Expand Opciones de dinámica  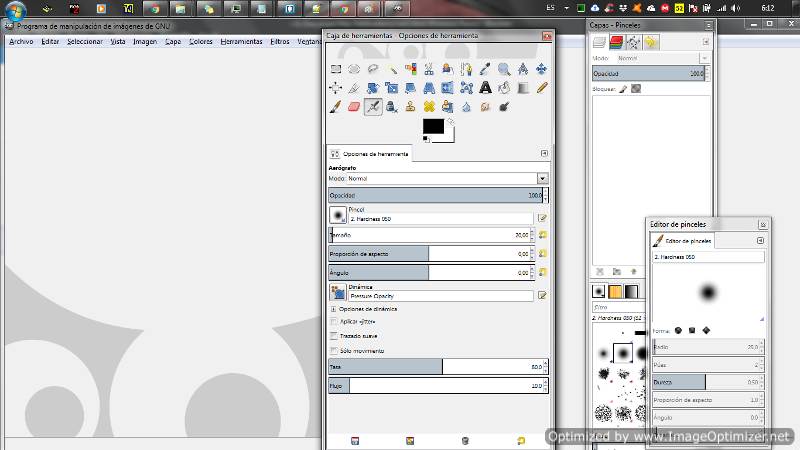coord(333,309)
